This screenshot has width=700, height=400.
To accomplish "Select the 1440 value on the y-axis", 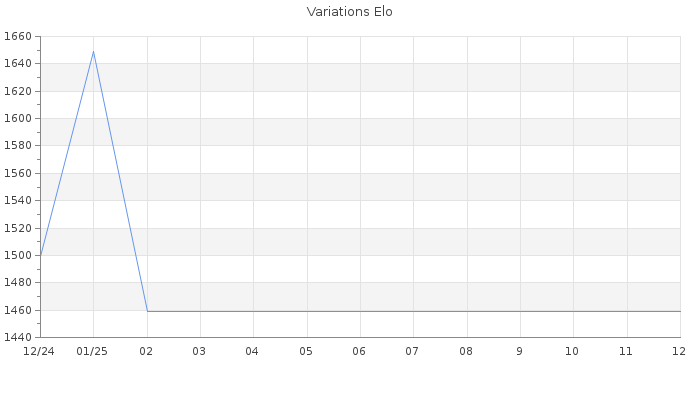I will click(x=19, y=338).
